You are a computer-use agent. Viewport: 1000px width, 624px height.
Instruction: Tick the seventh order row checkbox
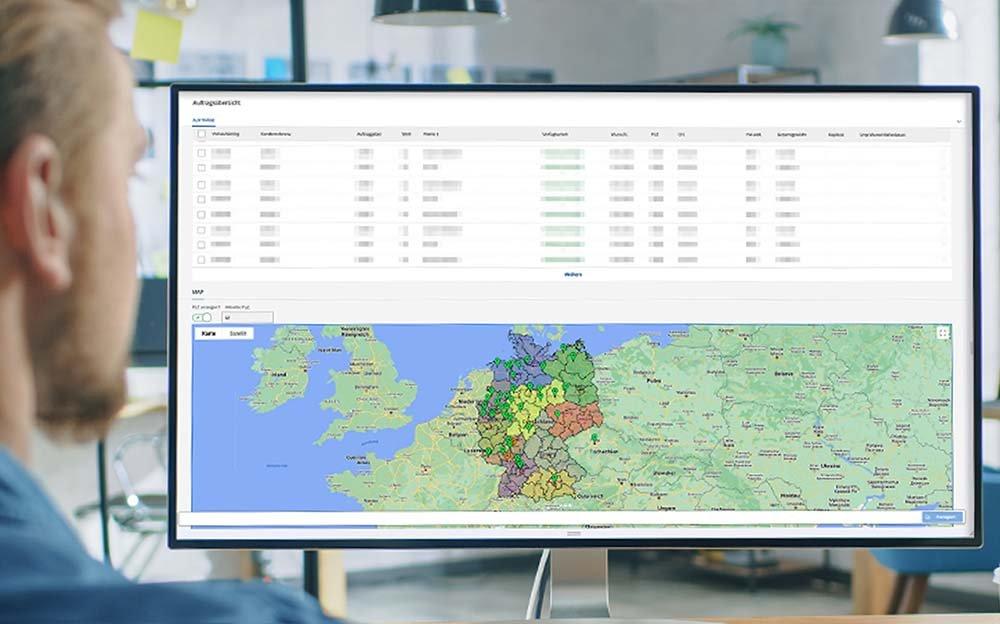point(202,244)
